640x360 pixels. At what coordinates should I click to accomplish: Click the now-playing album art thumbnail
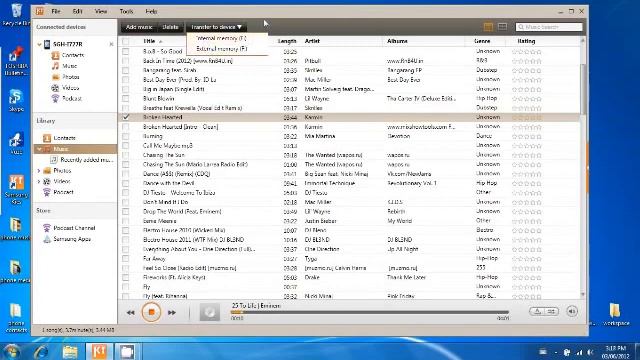click(210, 312)
